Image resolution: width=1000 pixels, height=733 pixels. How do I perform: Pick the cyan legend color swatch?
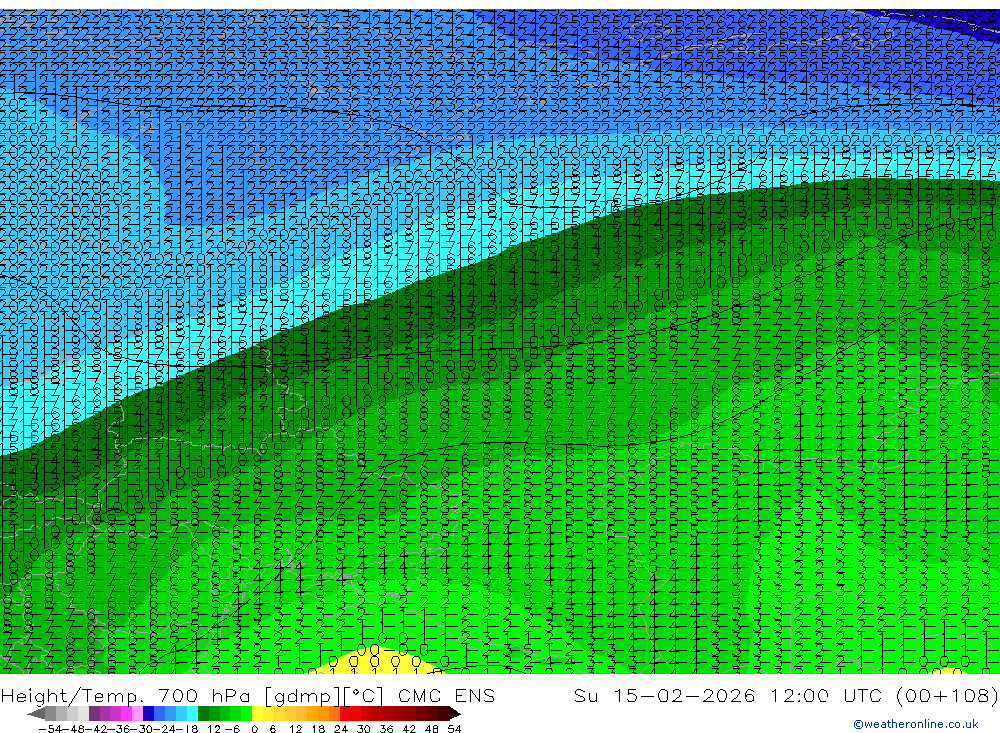[x=192, y=714]
